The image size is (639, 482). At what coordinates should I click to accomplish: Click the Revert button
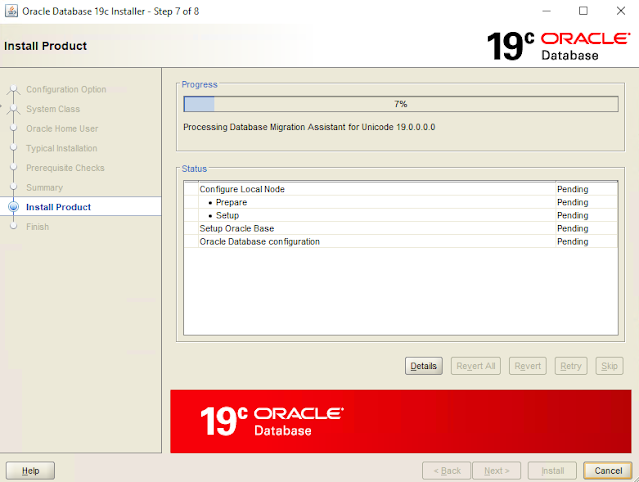527,366
